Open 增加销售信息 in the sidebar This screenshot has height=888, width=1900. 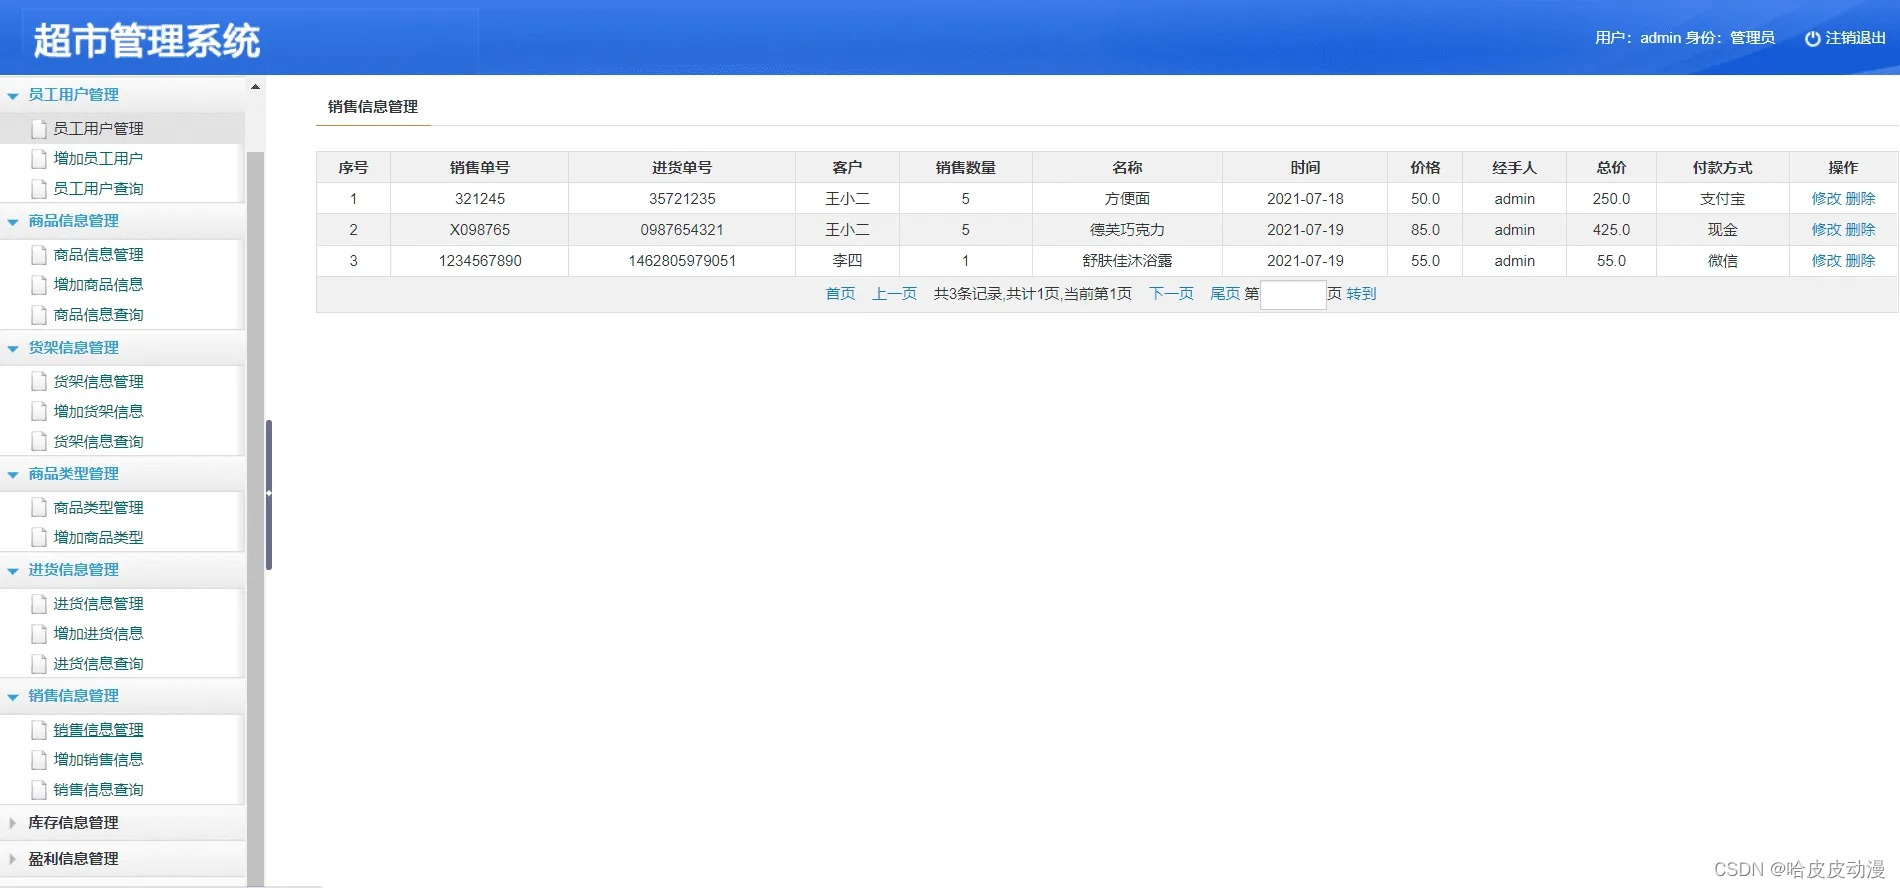[x=98, y=760]
